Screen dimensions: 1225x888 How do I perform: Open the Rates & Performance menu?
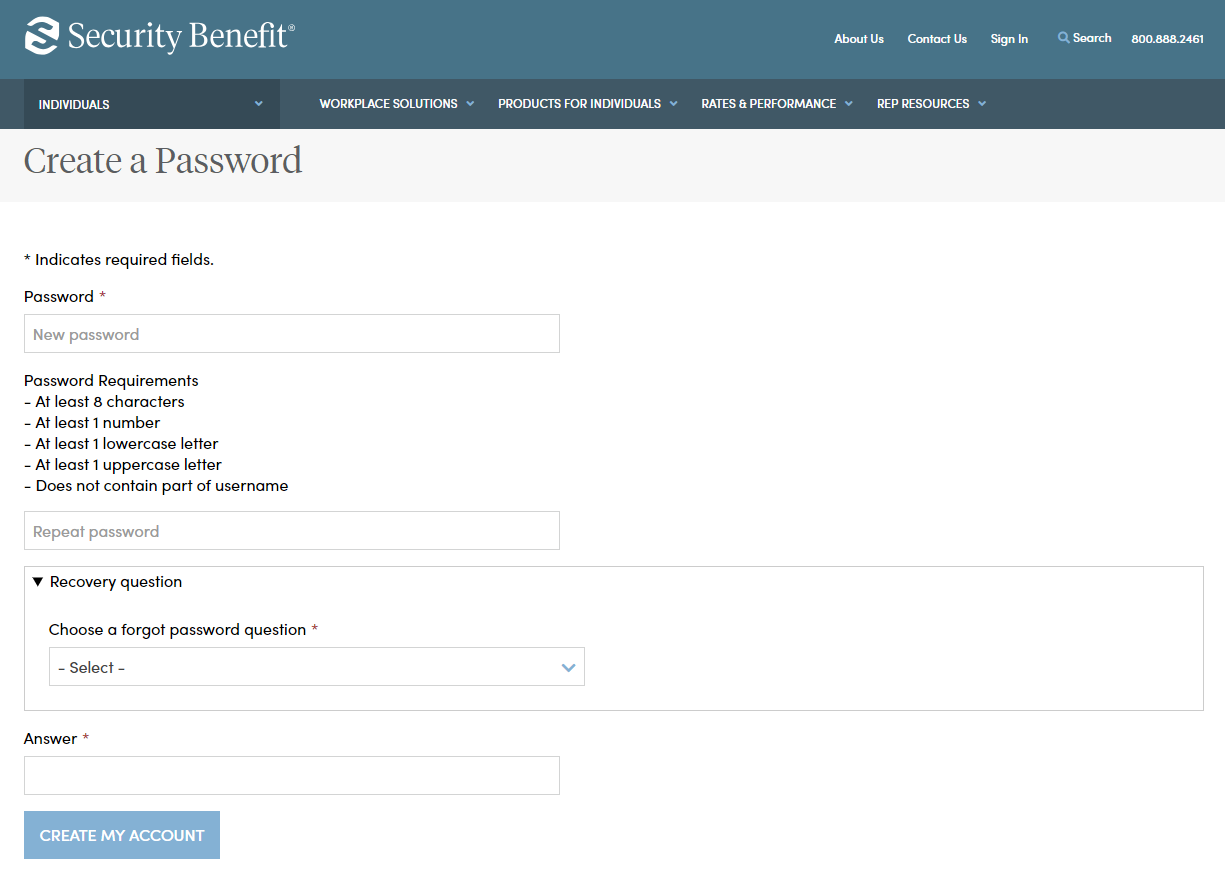[777, 104]
